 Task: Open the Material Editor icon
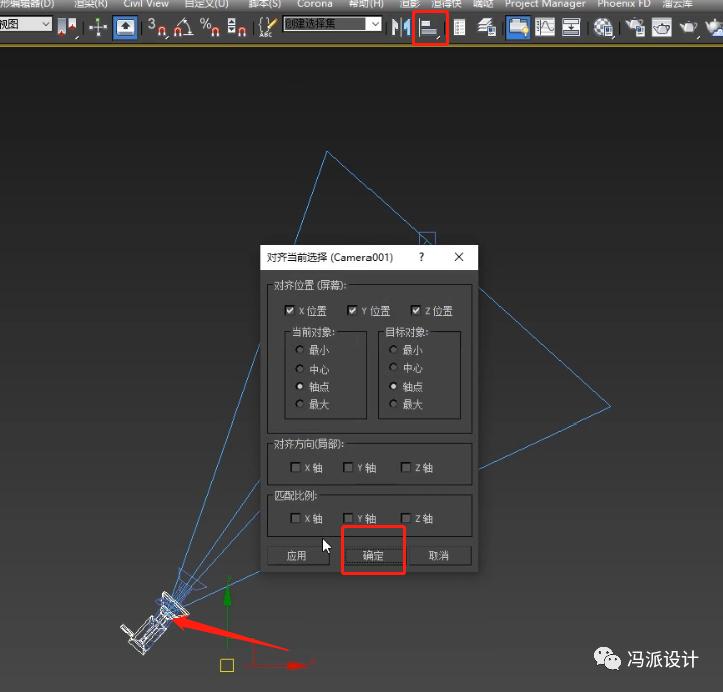(603, 27)
